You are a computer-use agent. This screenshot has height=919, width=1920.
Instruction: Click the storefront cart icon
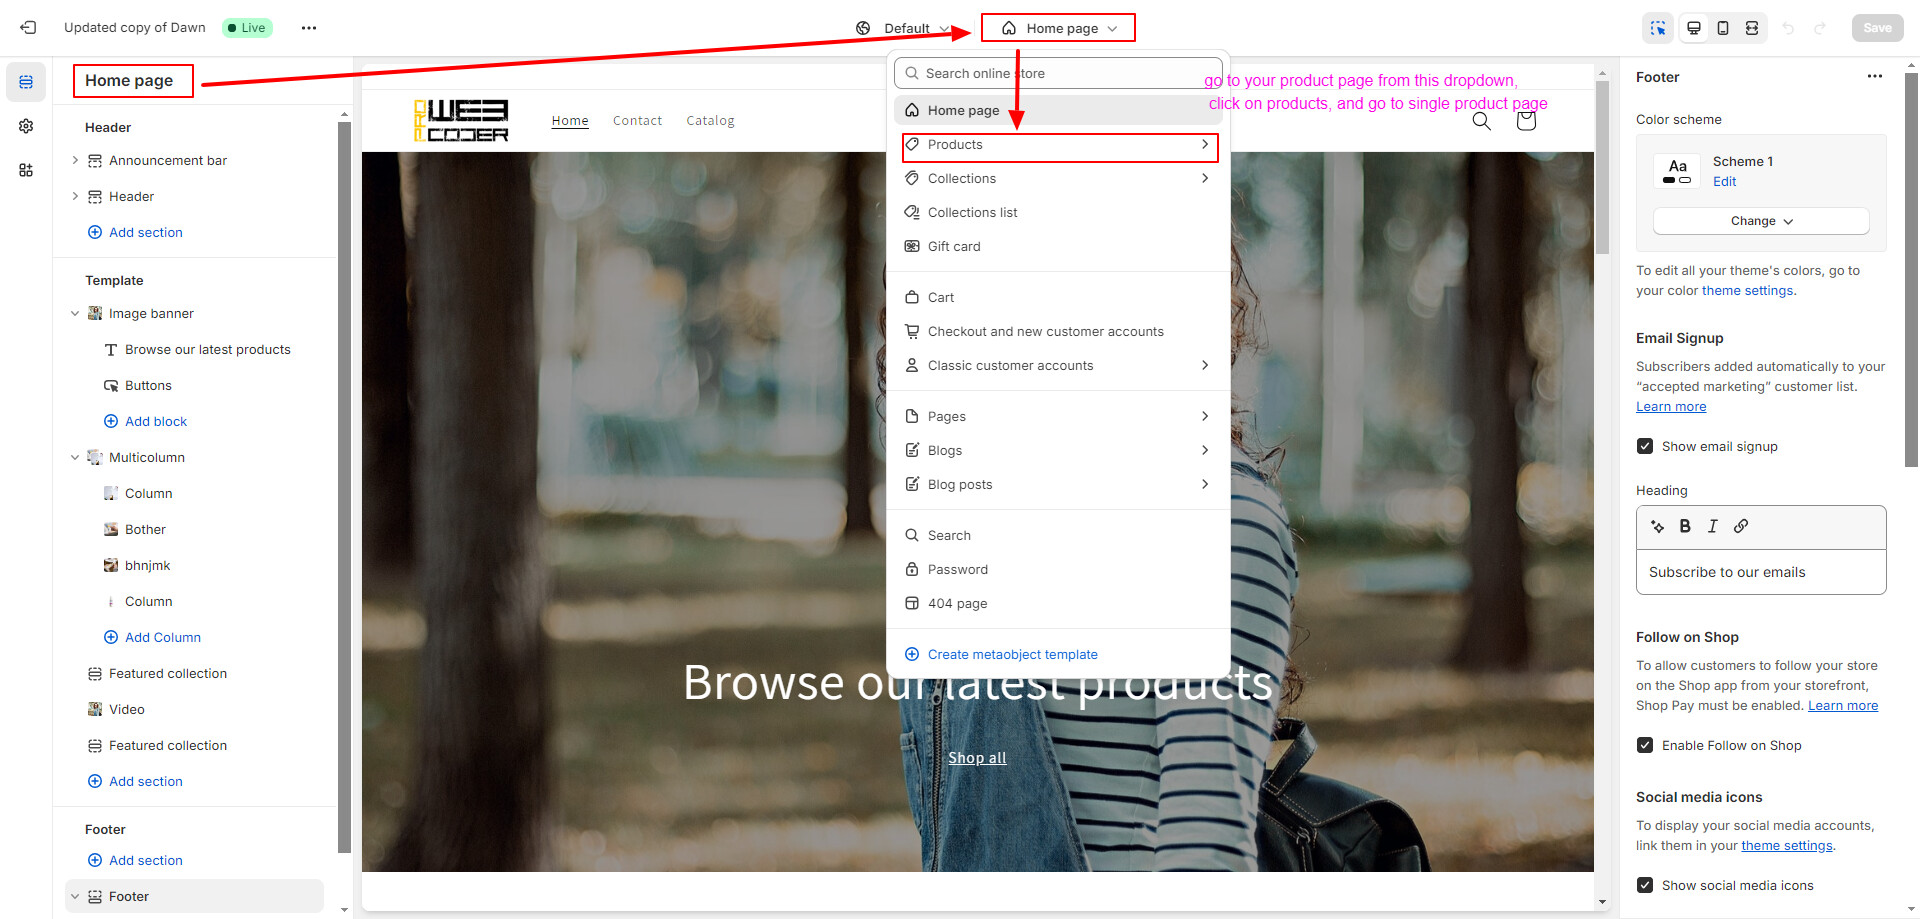tap(1526, 121)
